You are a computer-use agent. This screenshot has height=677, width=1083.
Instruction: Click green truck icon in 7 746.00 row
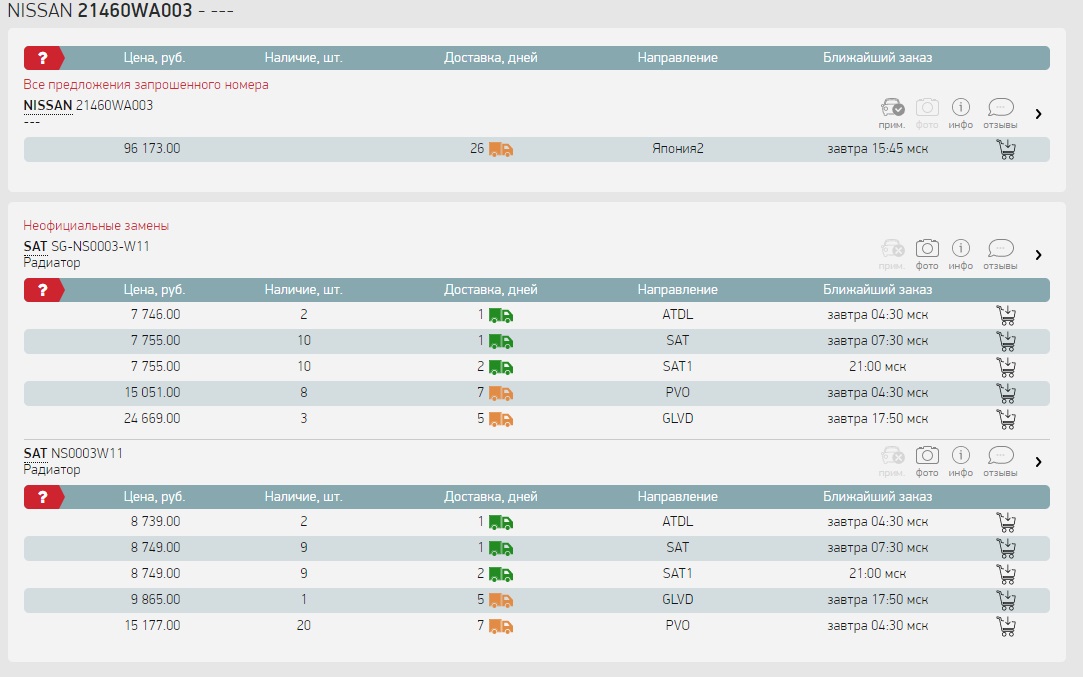coord(501,316)
